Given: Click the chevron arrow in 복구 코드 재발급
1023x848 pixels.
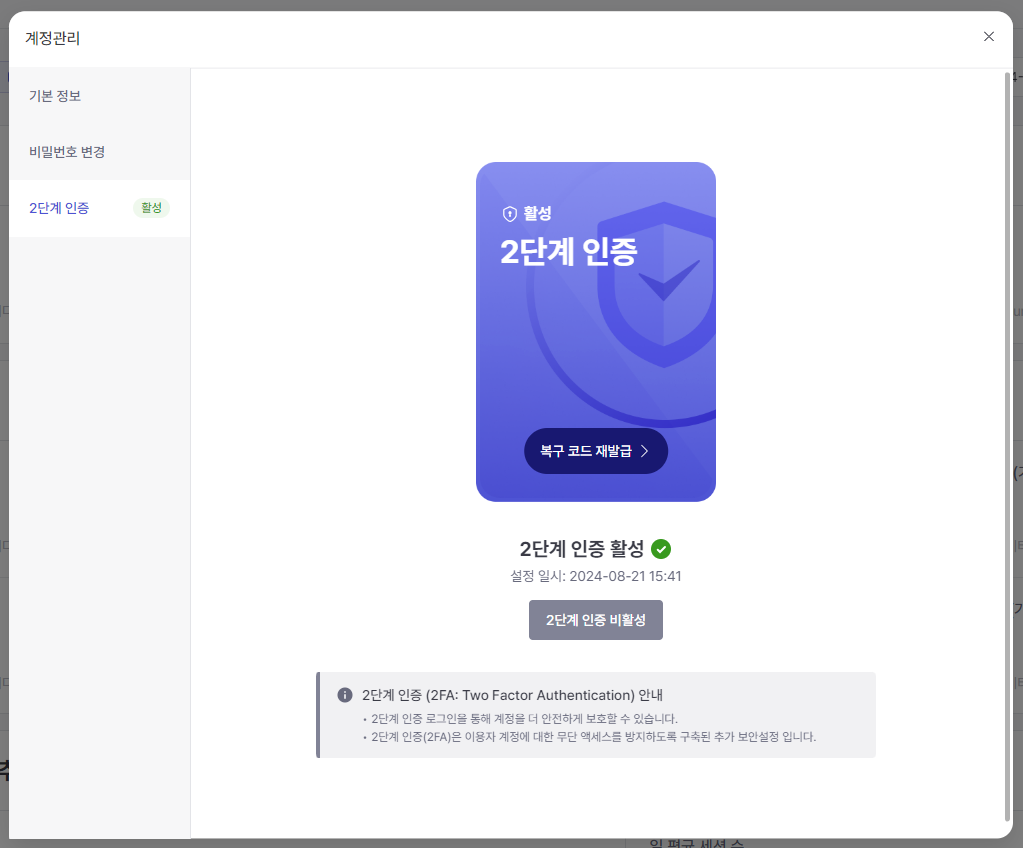Looking at the screenshot, I should (645, 451).
